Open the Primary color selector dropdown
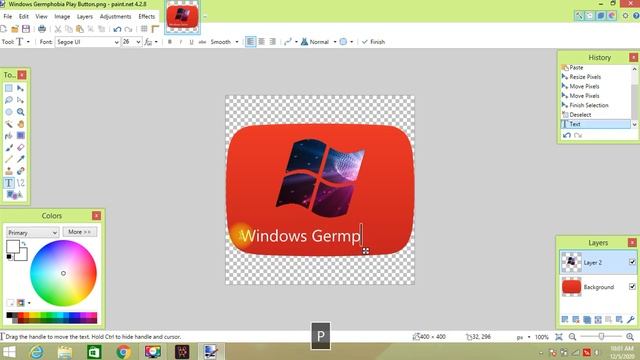 point(33,233)
